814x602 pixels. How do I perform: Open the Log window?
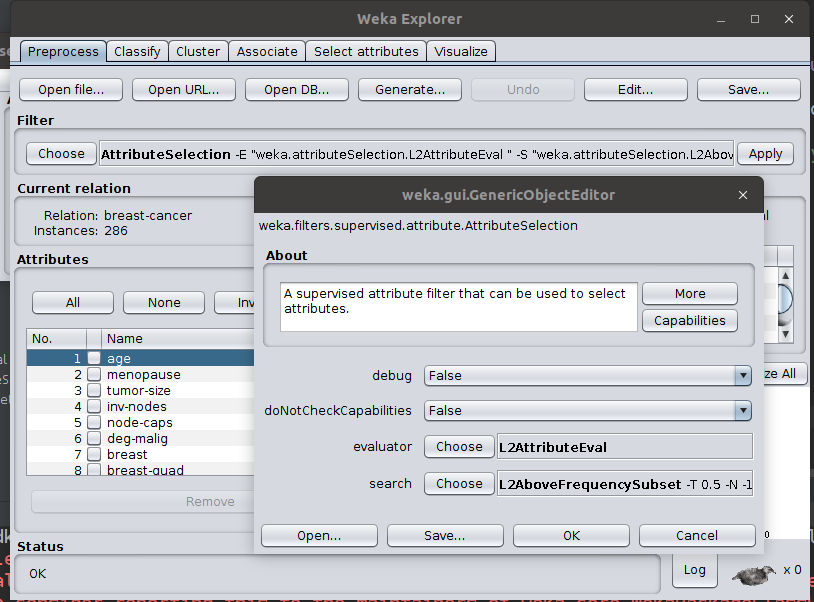695,570
